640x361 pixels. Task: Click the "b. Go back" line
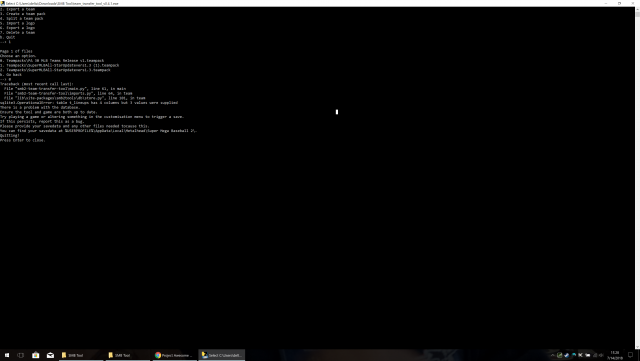[x=11, y=75]
